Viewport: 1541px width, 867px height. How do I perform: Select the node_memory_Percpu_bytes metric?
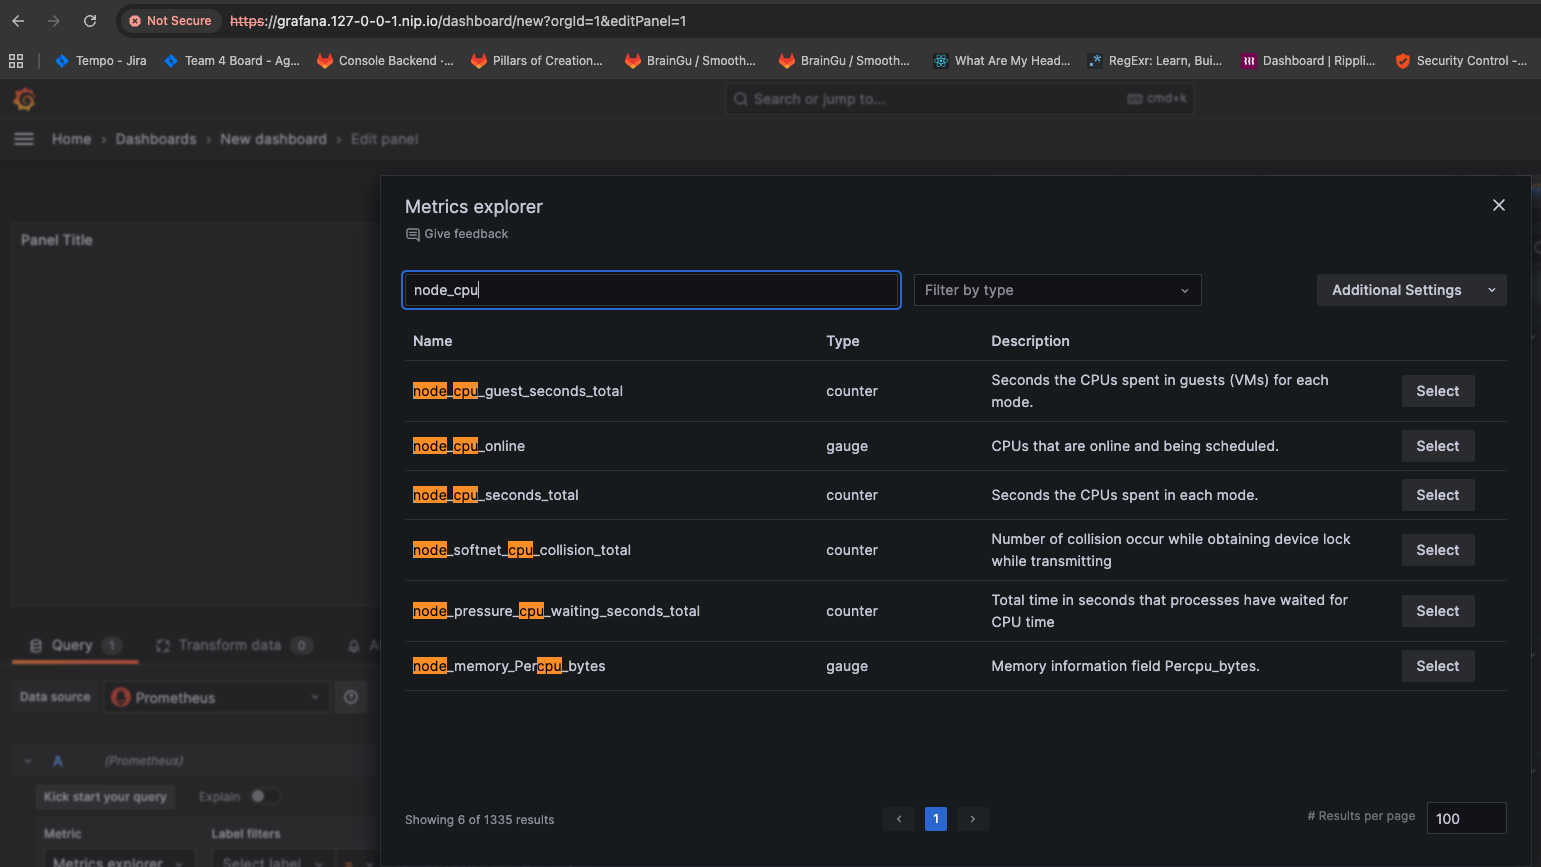click(x=1437, y=666)
